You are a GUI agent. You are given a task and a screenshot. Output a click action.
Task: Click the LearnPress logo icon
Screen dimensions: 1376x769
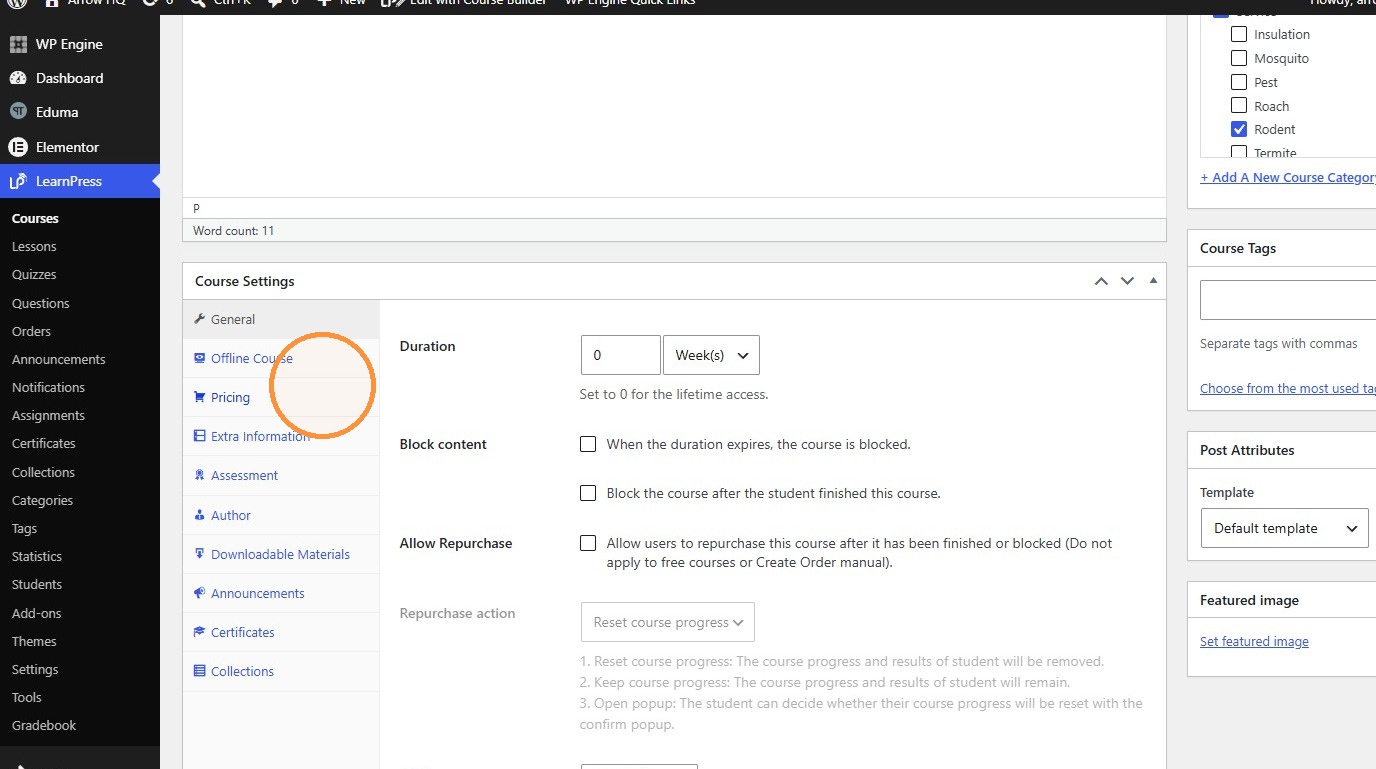pos(18,181)
